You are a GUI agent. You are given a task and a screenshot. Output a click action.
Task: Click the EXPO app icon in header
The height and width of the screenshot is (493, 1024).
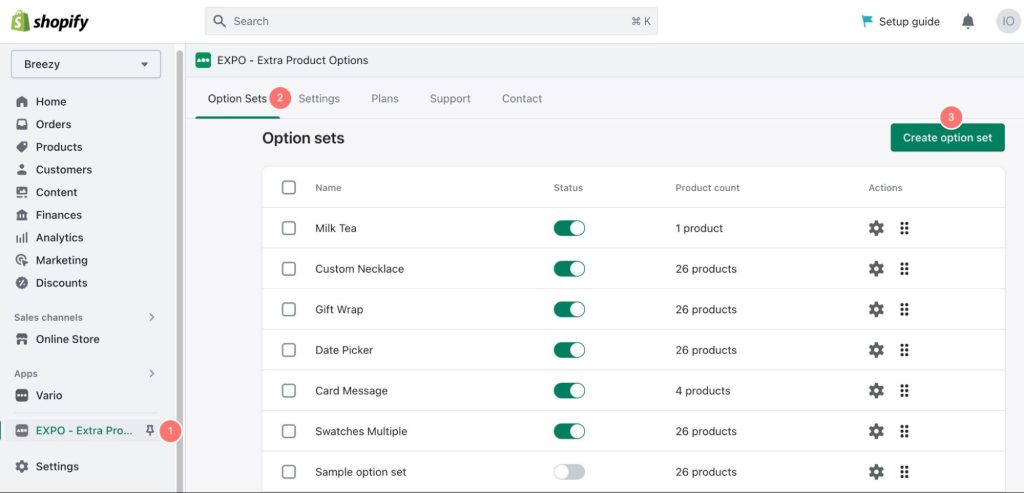pos(203,60)
